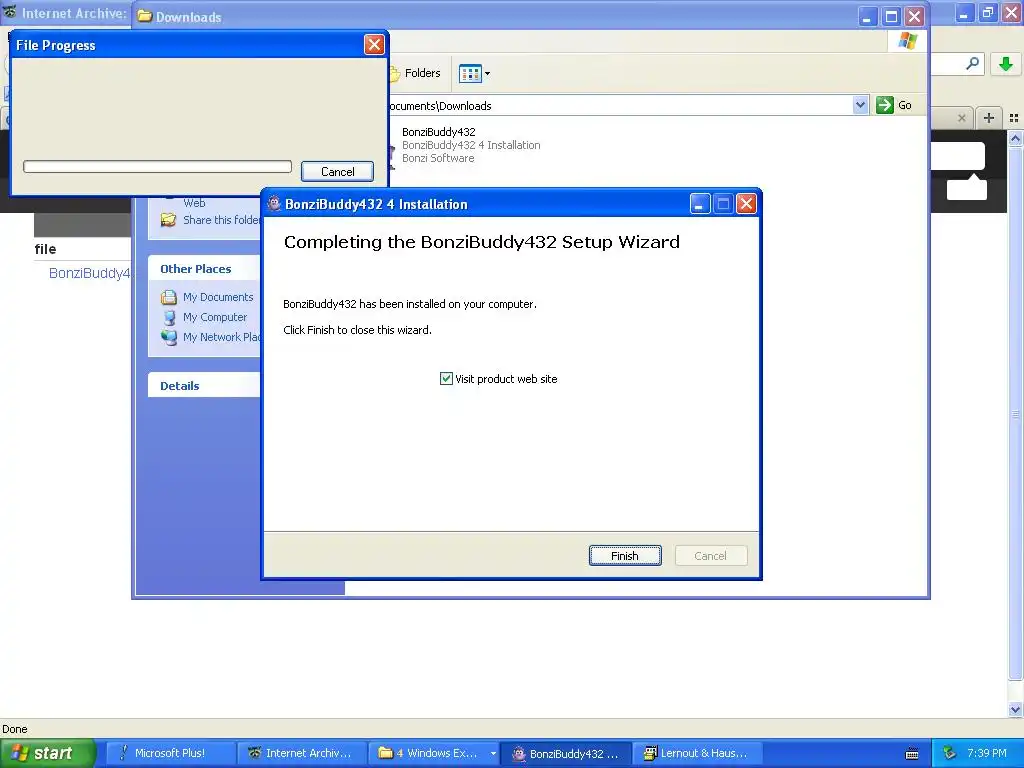Click the BonziBuddy gorilla icon in installer title bar

coord(274,204)
